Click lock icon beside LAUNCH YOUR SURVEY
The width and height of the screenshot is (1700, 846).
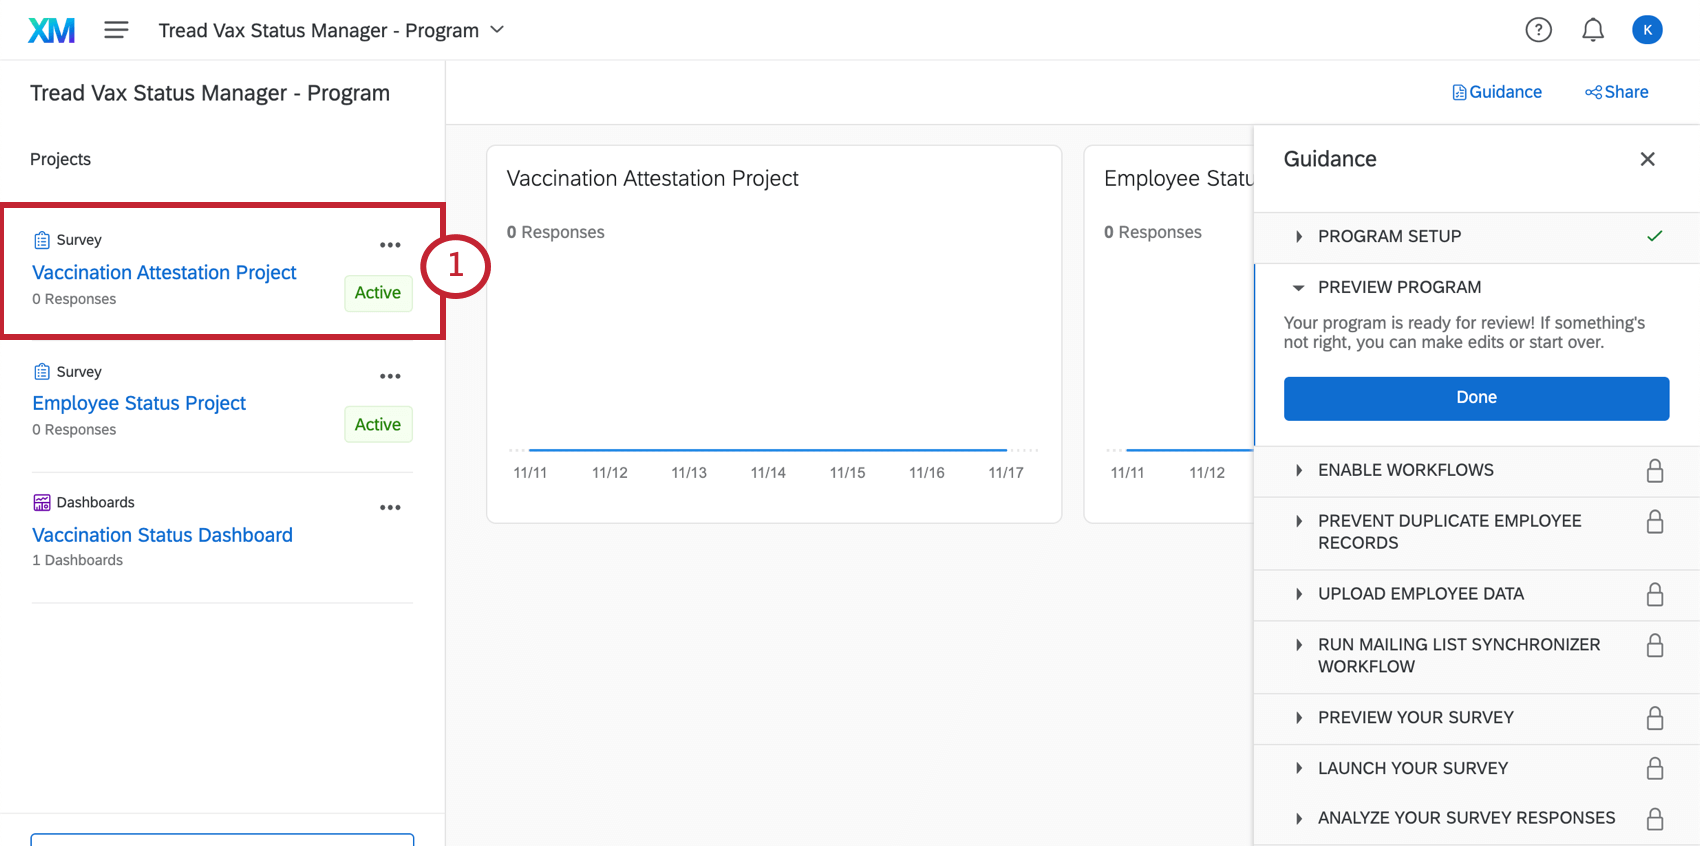coord(1655,768)
